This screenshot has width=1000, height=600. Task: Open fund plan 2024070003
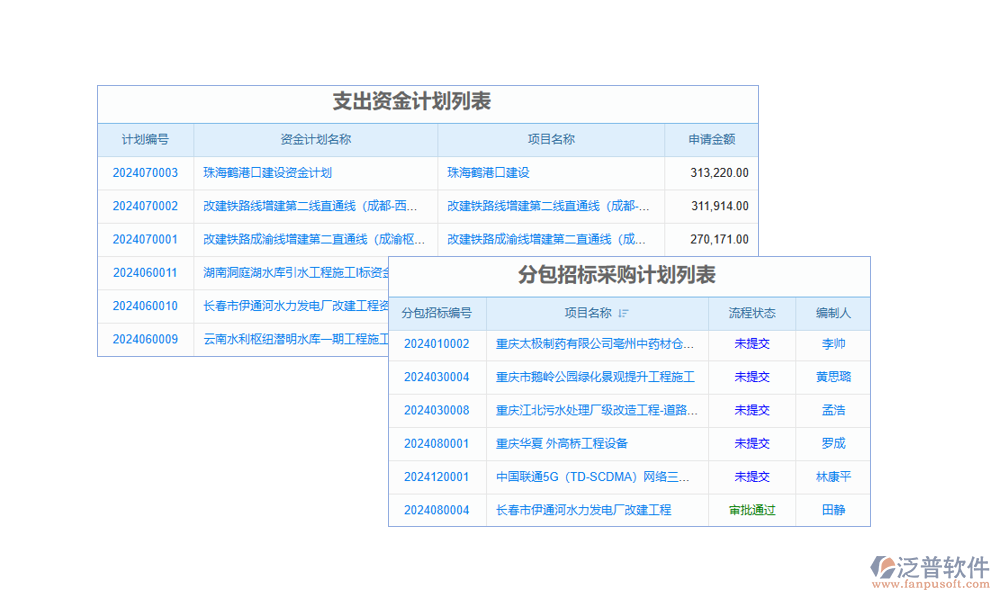pos(146,172)
